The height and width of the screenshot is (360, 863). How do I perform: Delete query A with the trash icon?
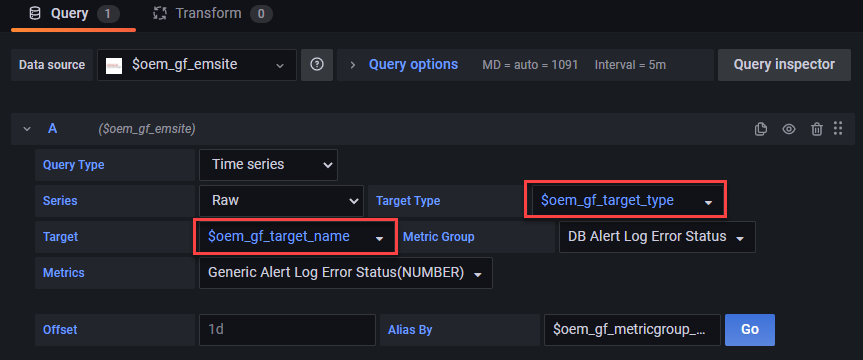[x=817, y=129]
